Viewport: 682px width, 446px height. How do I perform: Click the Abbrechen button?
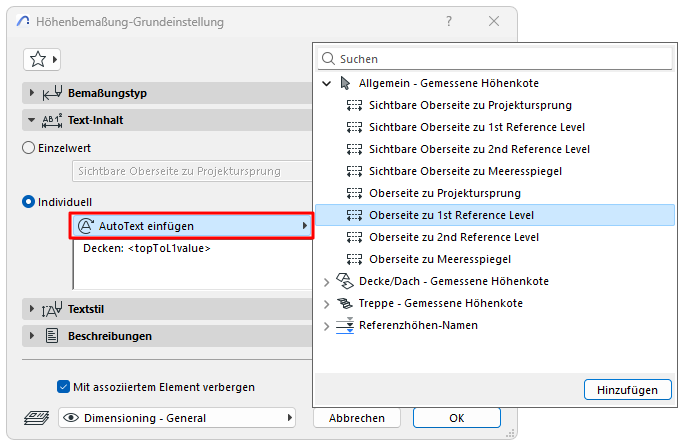click(x=357, y=418)
